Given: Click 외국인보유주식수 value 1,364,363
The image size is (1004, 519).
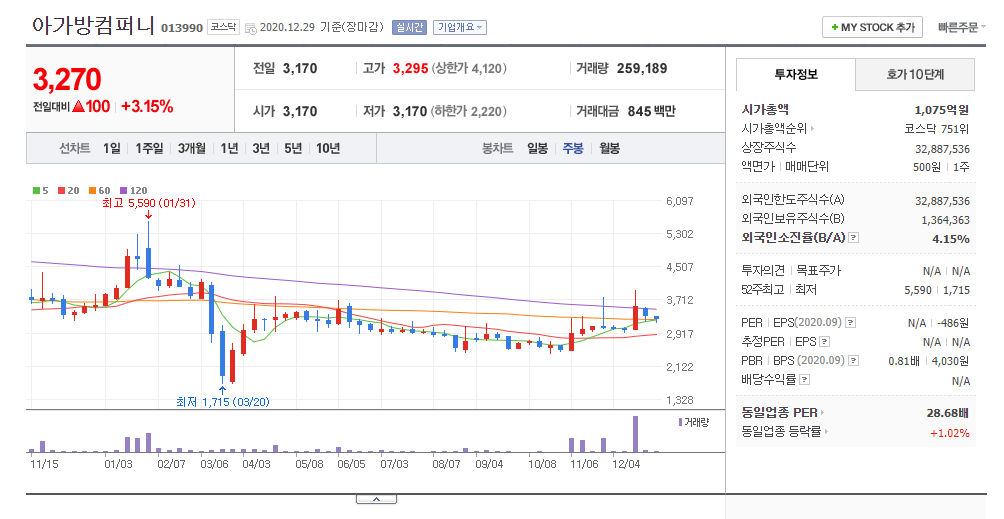Looking at the screenshot, I should (x=946, y=220).
